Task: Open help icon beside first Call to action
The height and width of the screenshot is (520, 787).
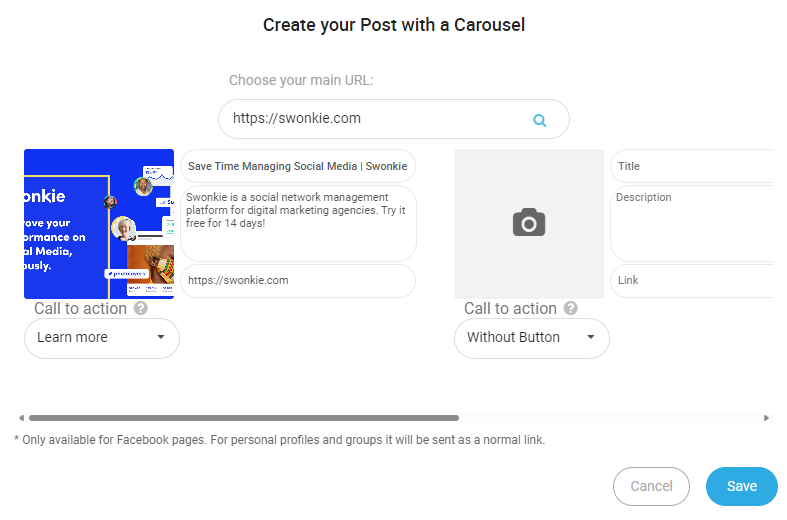Action: [141, 308]
